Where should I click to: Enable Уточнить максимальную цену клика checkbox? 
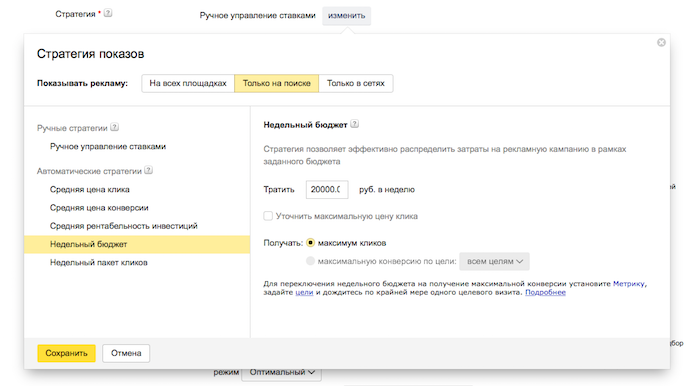pyautogui.click(x=268, y=216)
